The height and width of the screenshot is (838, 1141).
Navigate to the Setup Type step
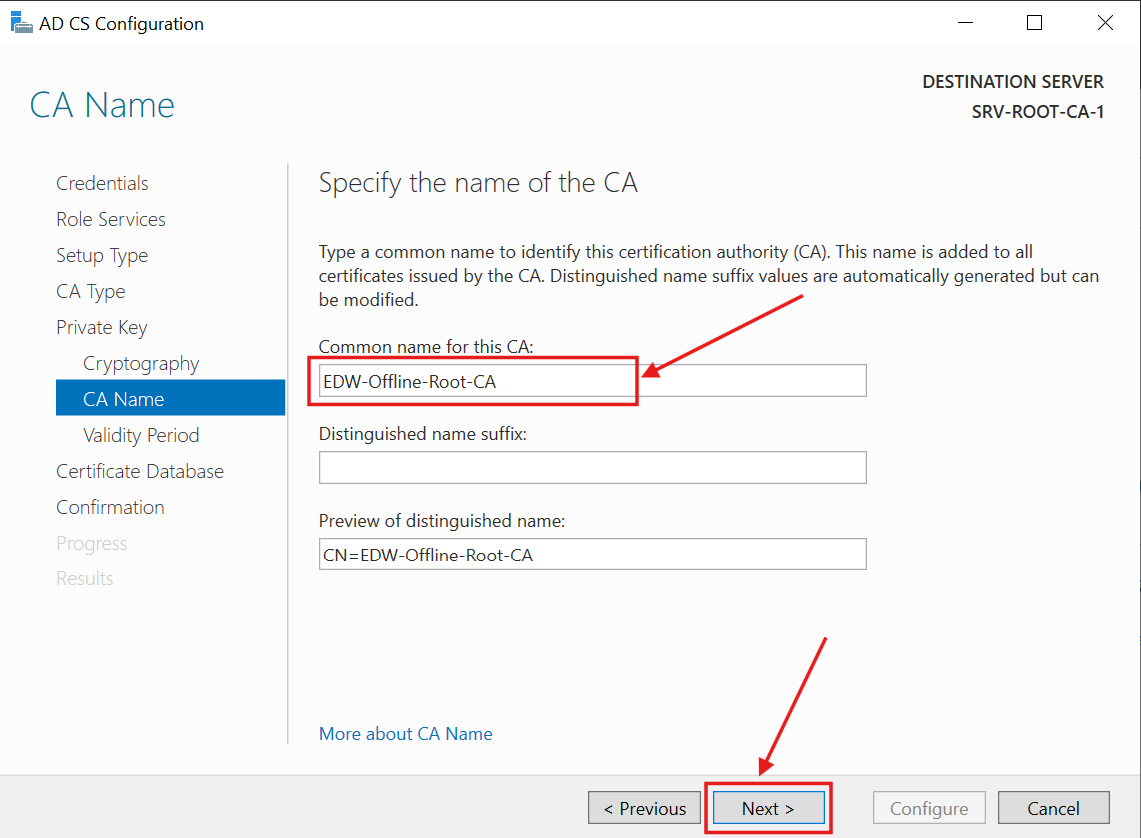coord(102,255)
